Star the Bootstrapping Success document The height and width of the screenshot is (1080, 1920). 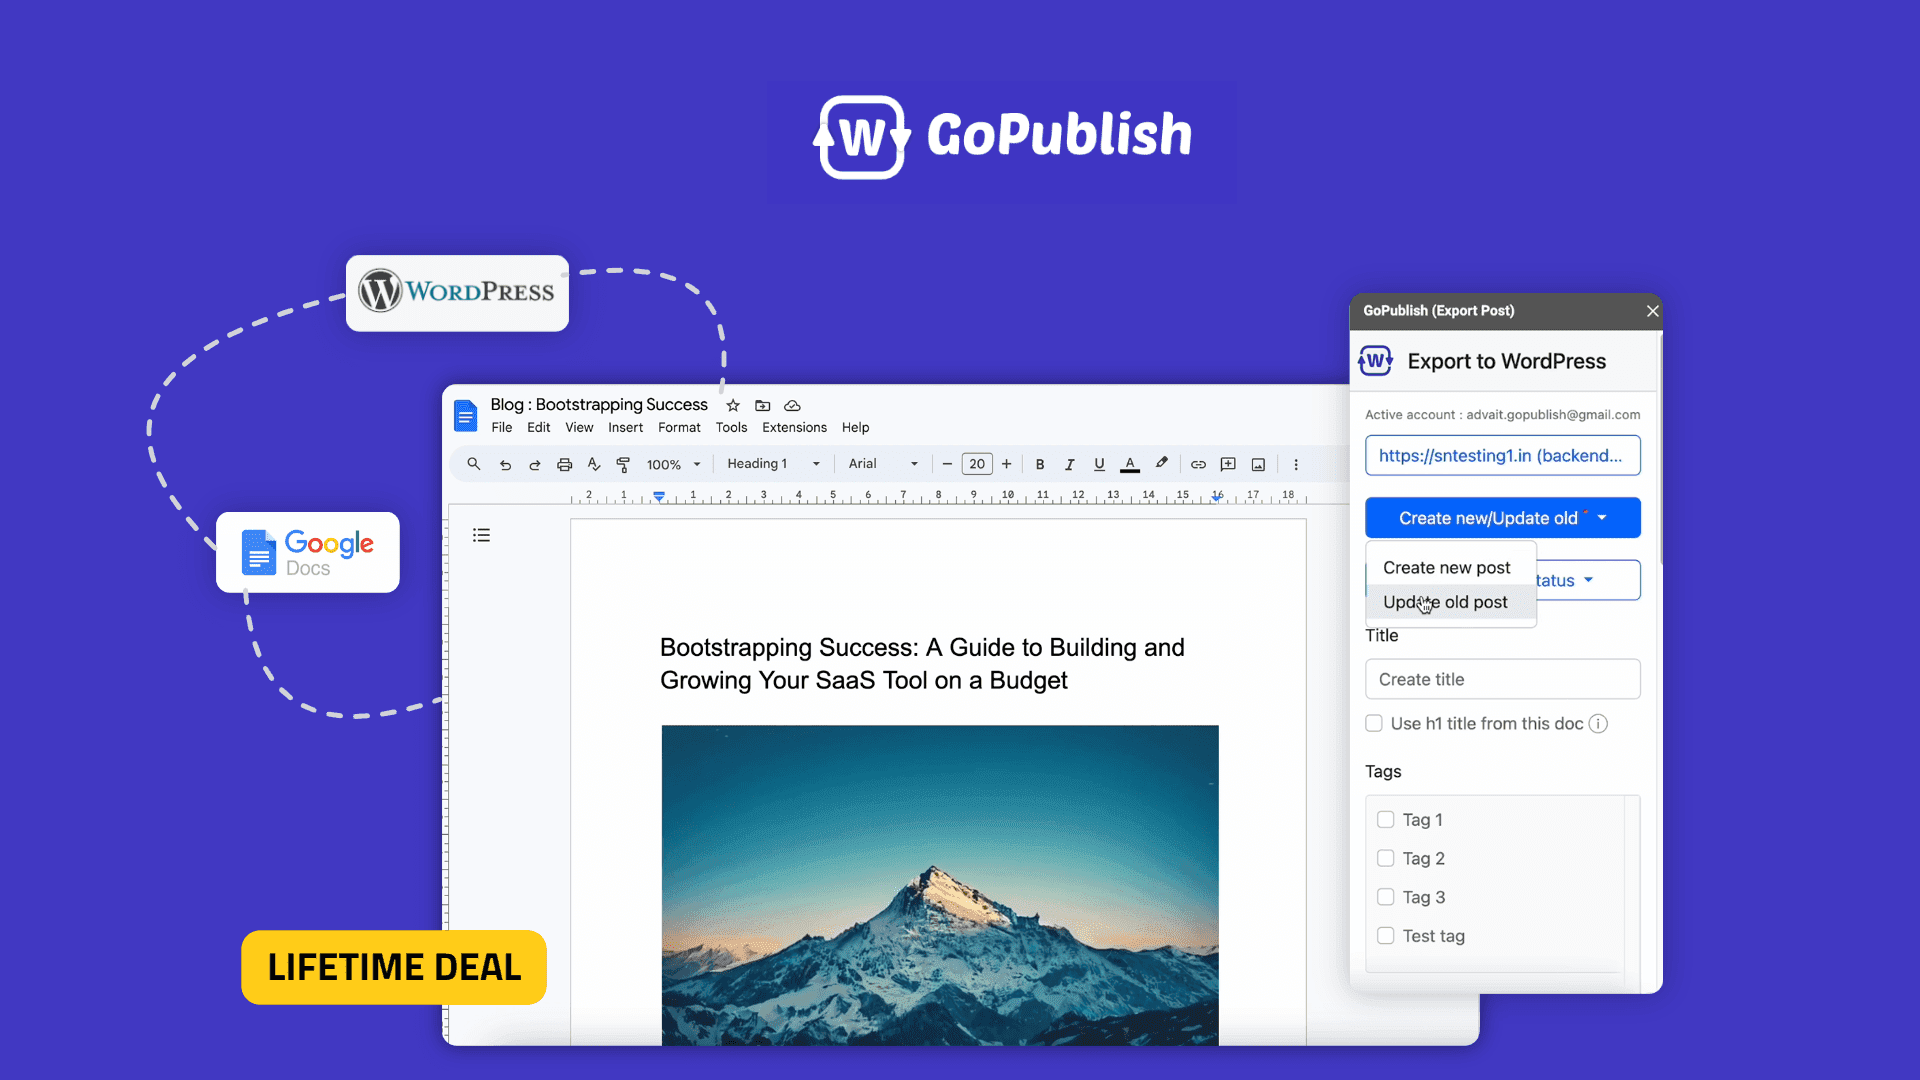coord(733,405)
